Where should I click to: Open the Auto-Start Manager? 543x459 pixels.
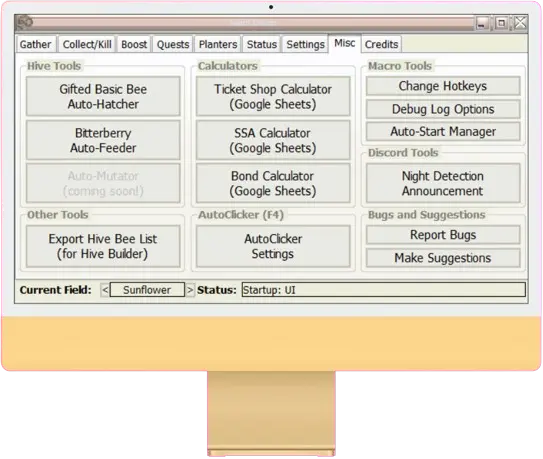click(443, 131)
